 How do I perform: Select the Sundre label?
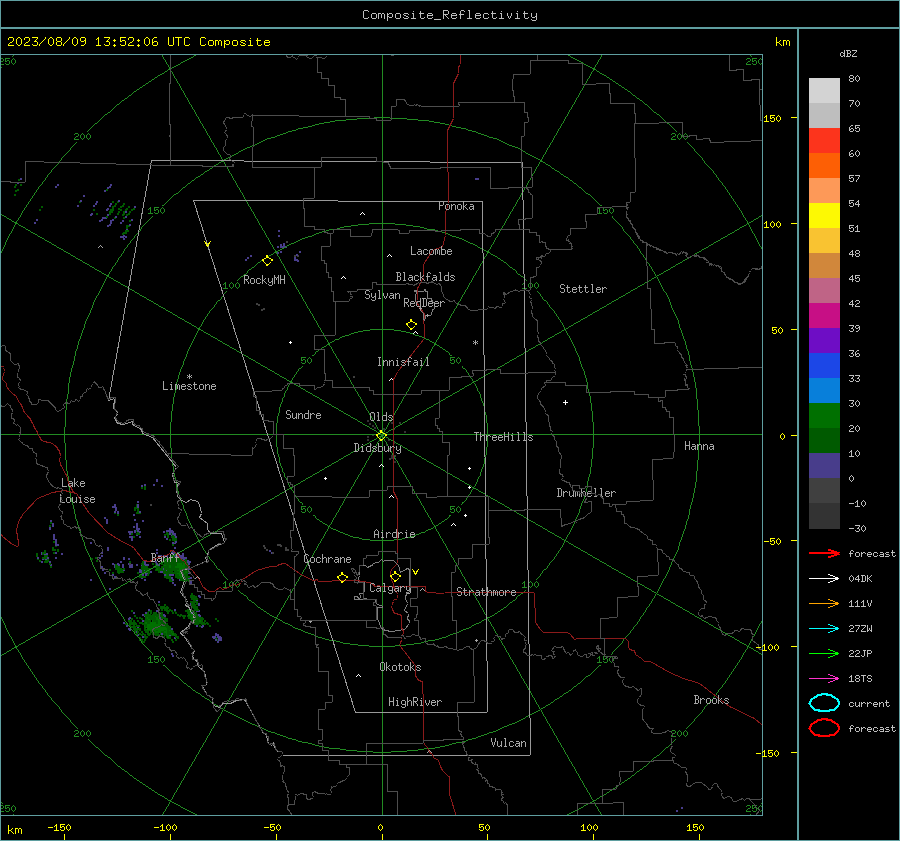pyautogui.click(x=303, y=415)
